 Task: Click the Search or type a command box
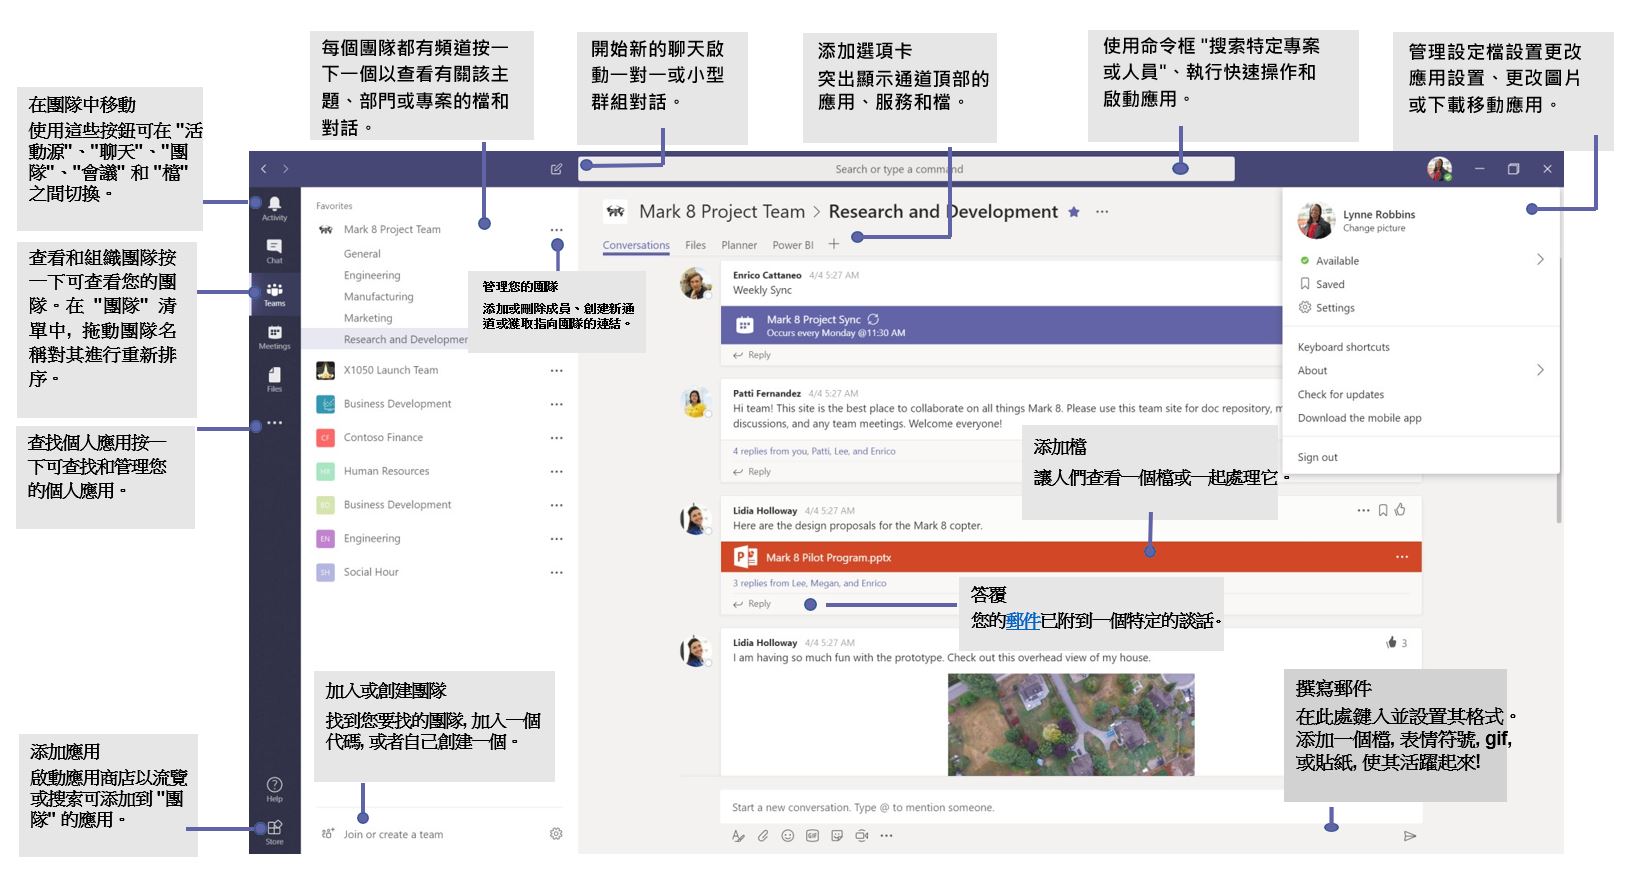906,169
